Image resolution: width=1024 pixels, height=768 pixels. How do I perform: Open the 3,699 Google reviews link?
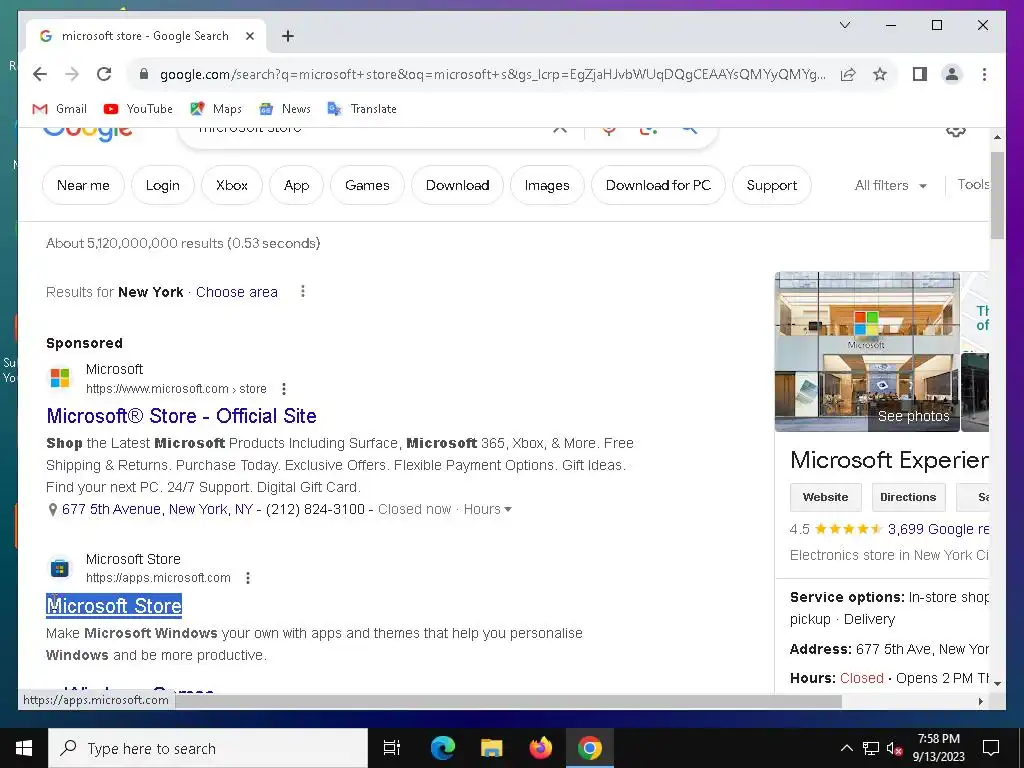(x=938, y=529)
